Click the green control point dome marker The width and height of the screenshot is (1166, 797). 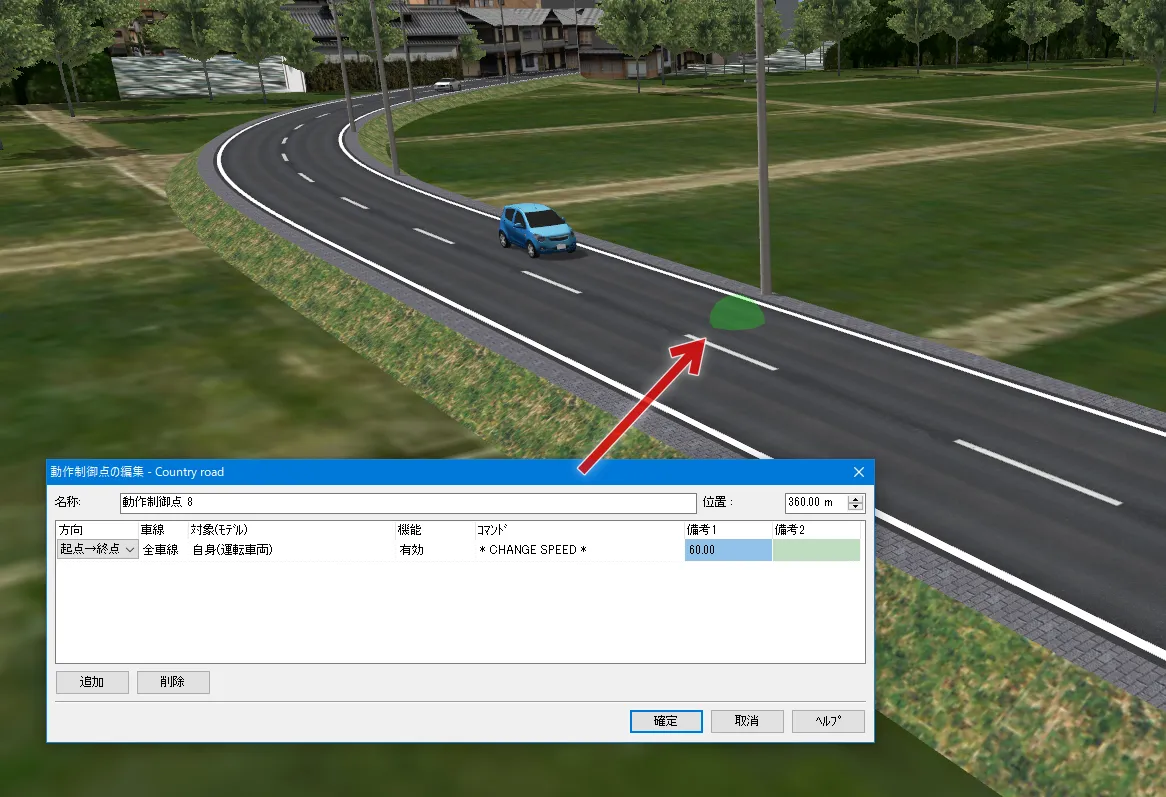click(737, 314)
